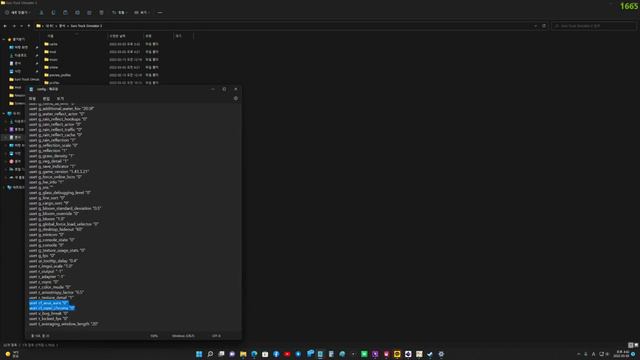Image resolution: width=640 pixels, height=360 pixels.
Task: Open File Explorer from the taskbar
Action: pos(243,354)
